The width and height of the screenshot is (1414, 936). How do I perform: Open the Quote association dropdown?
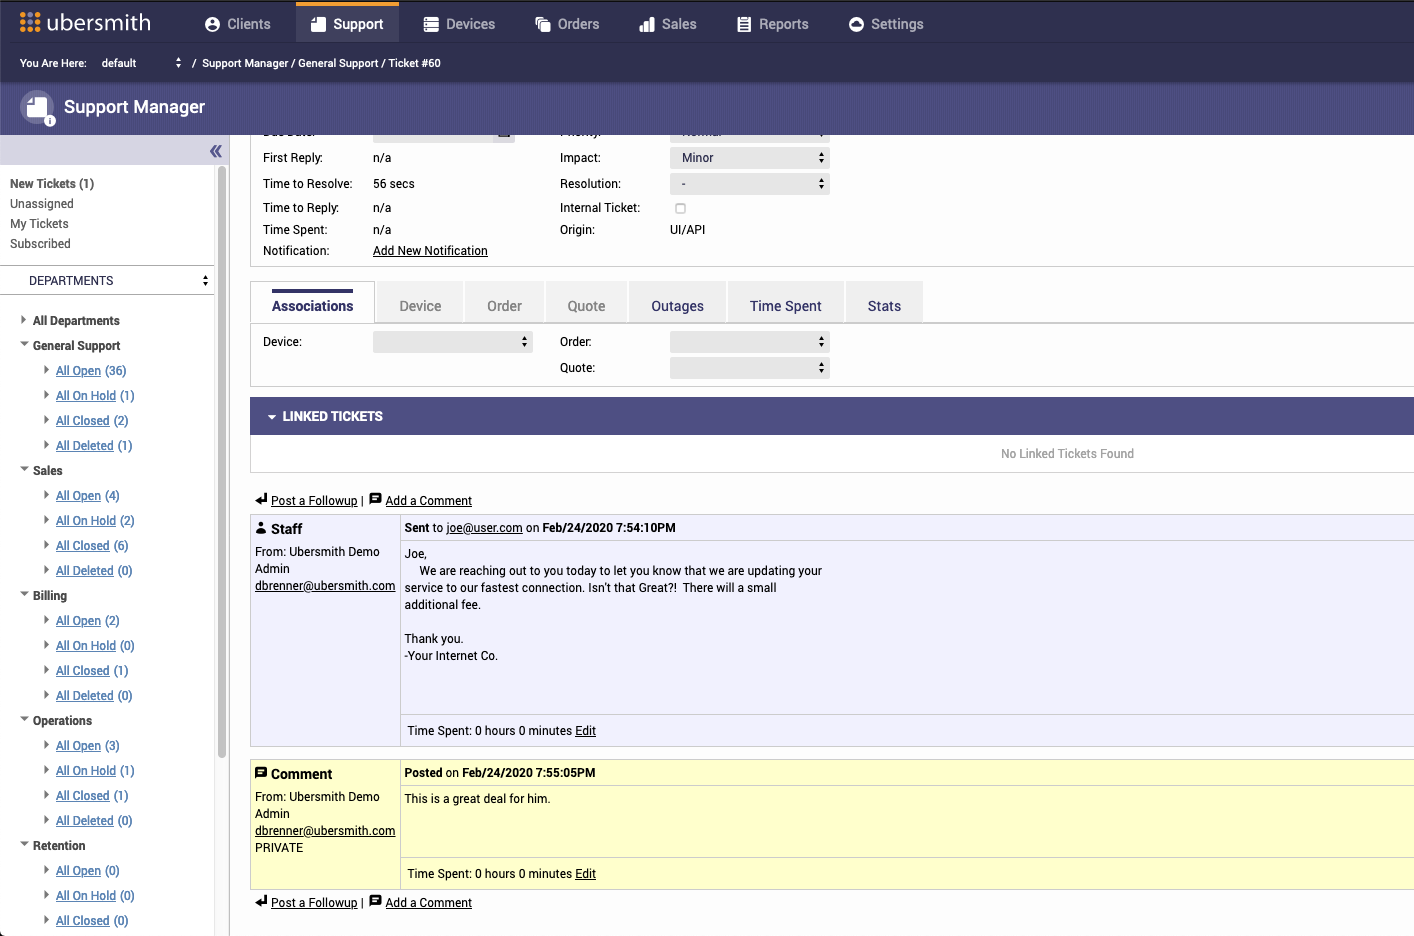(750, 368)
